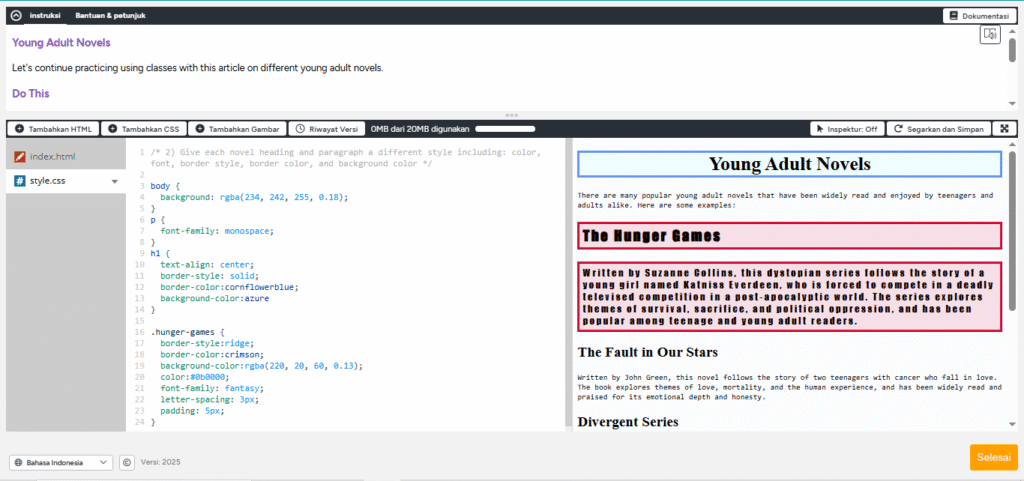Viewport: 1024px width, 481px height.
Task: Click Tambahkan CSS button
Action: (144, 129)
